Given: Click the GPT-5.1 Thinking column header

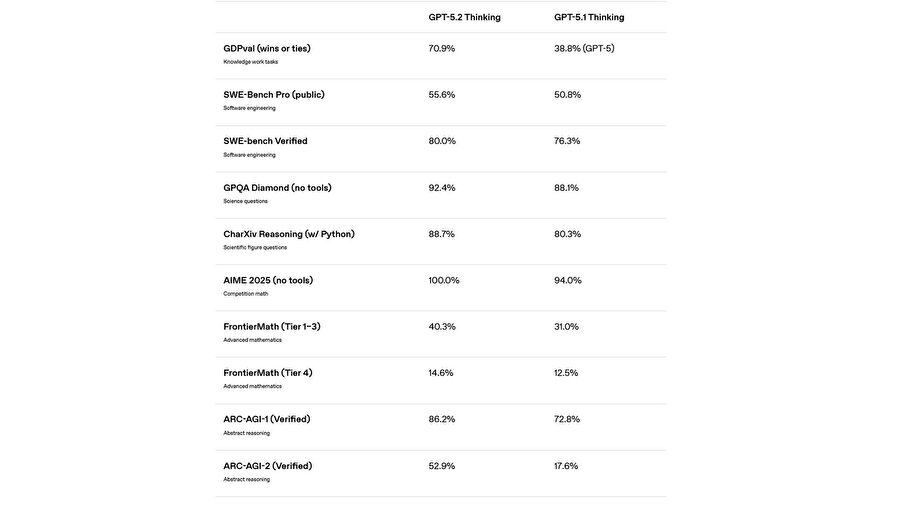Looking at the screenshot, I should [x=589, y=17].
